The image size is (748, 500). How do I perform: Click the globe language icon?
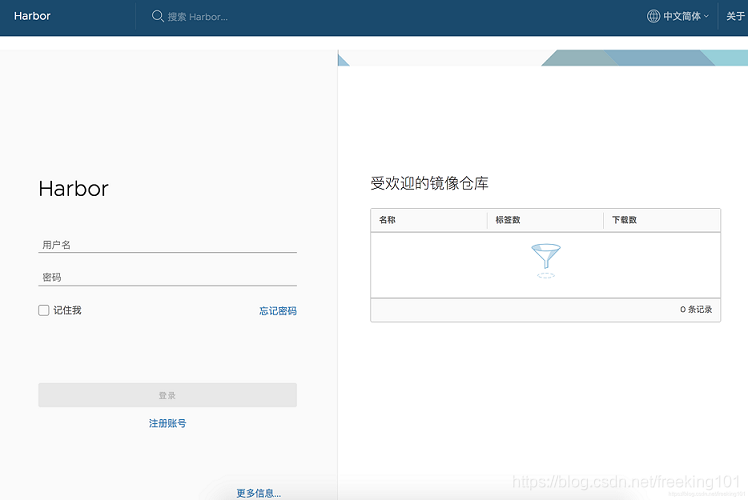pos(653,16)
